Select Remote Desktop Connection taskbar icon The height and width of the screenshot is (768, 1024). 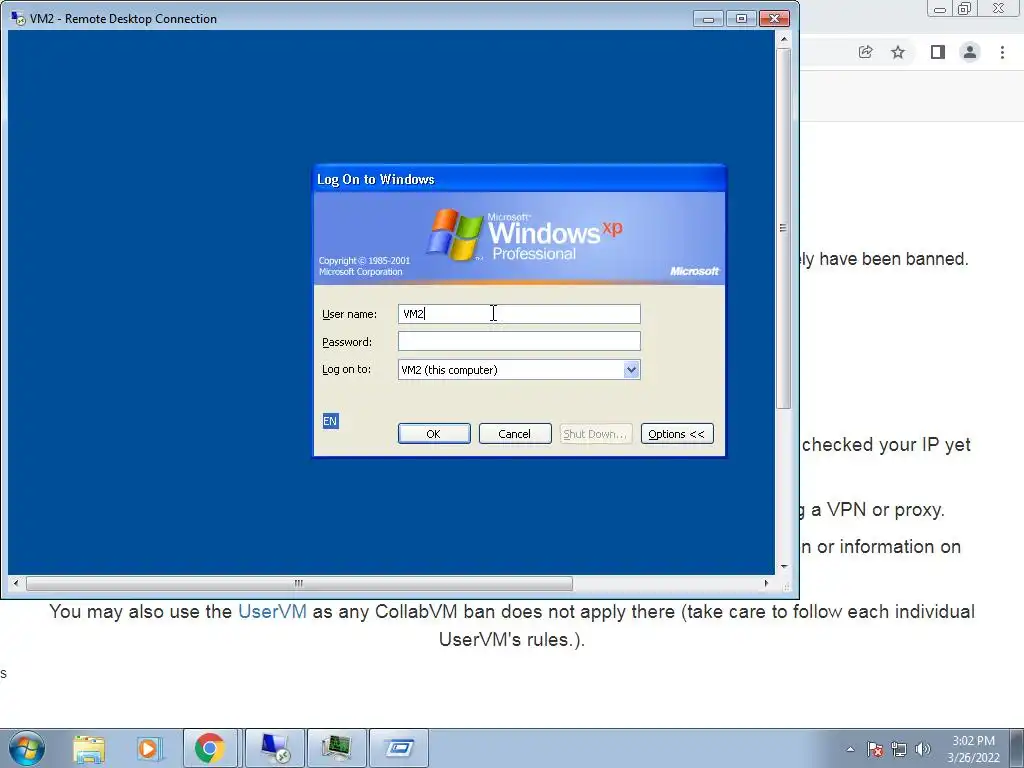coord(275,748)
